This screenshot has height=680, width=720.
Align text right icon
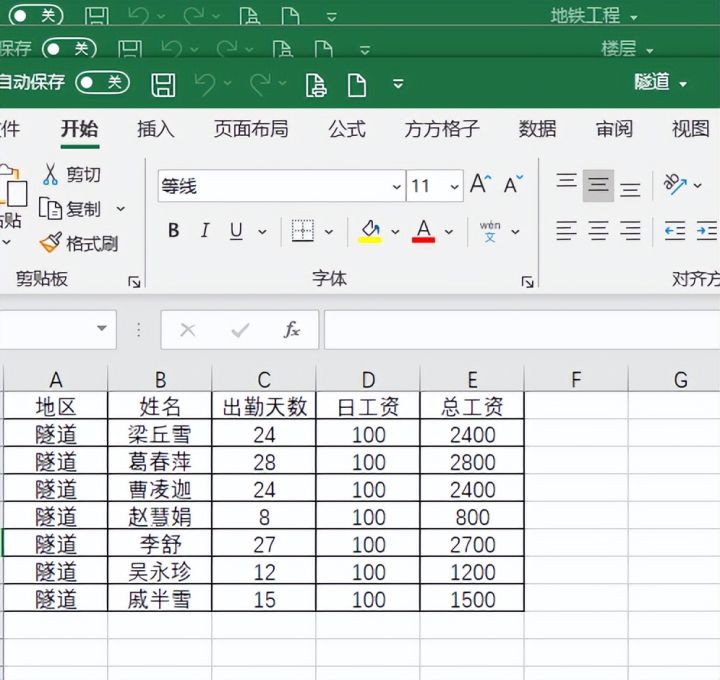tap(630, 230)
